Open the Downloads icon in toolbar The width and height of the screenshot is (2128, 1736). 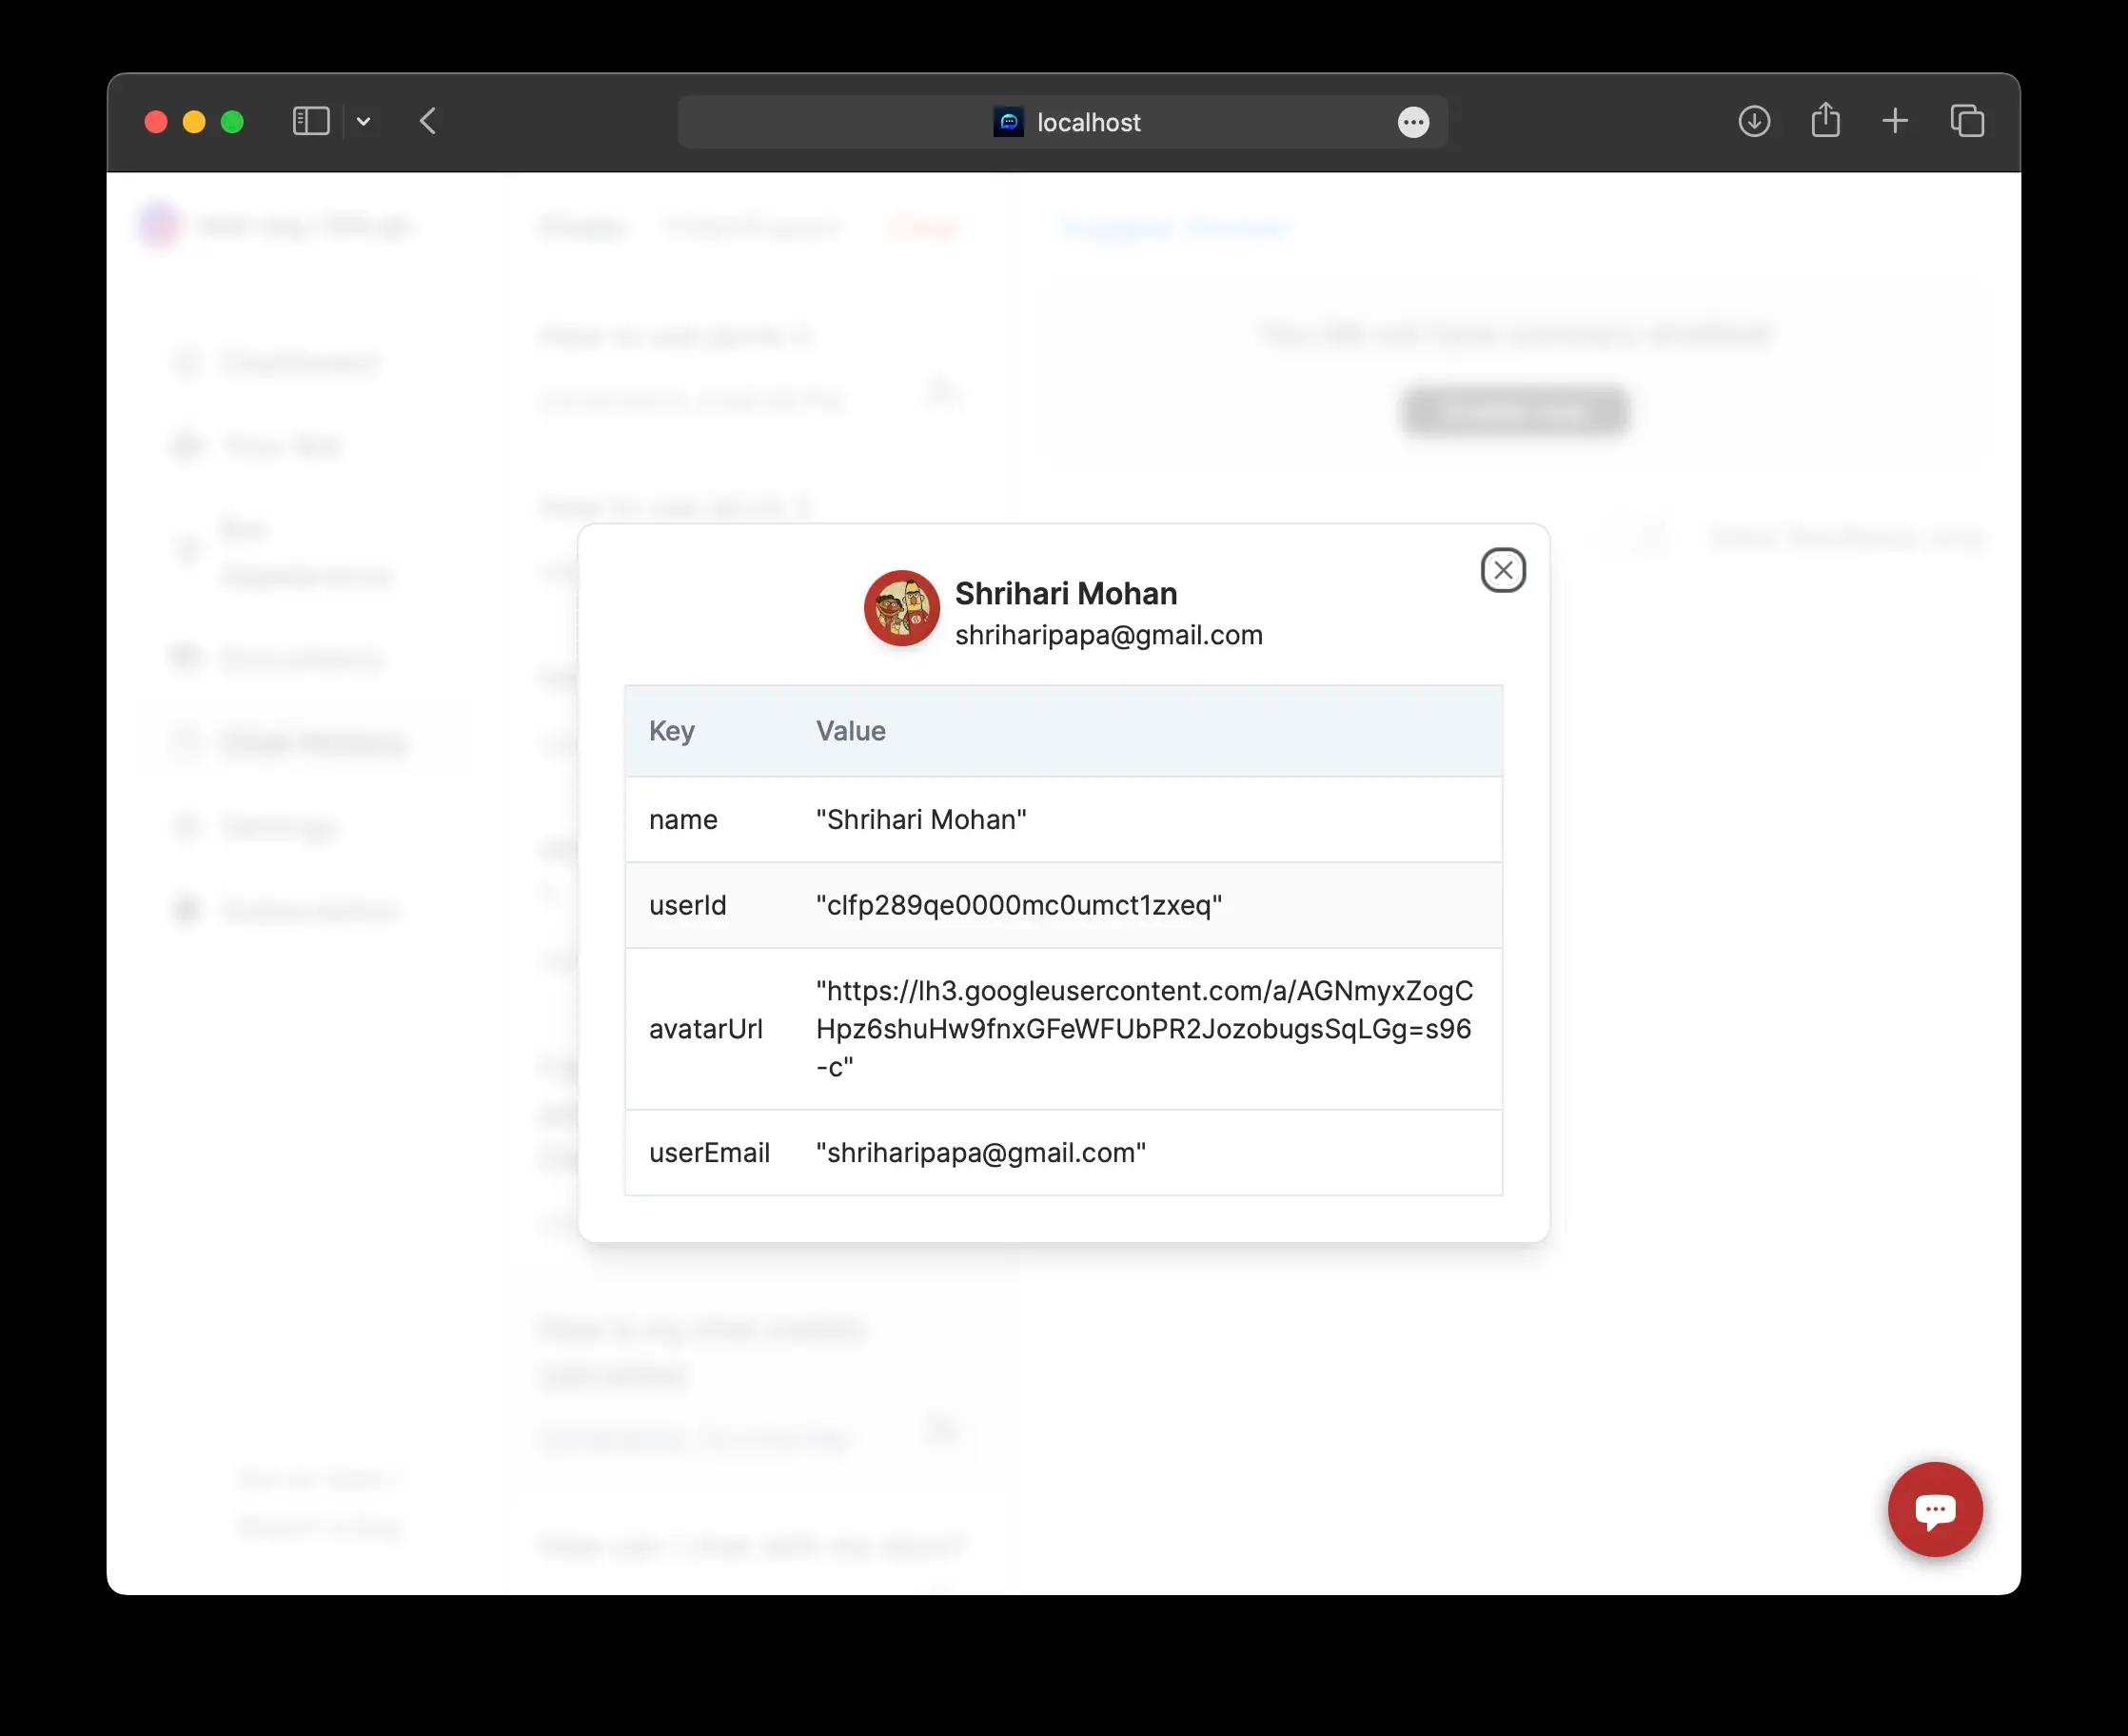point(1754,121)
